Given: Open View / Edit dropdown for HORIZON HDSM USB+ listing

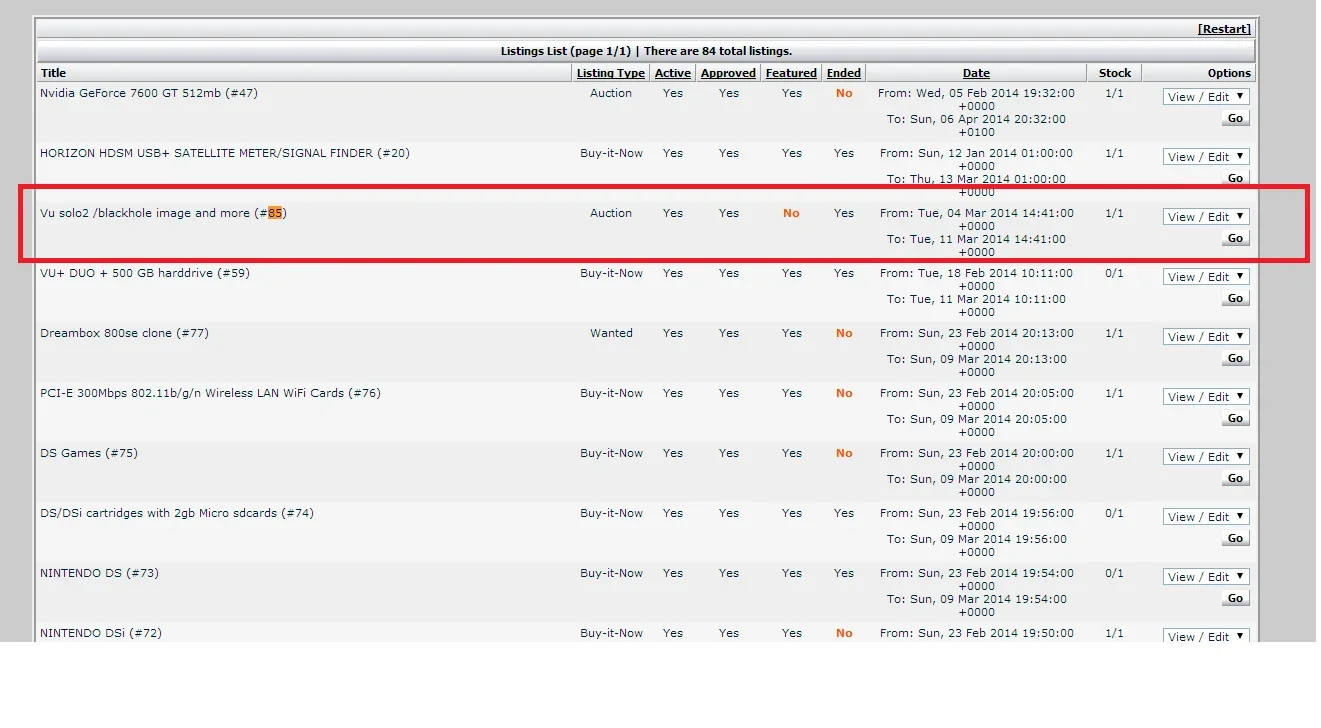Looking at the screenshot, I should click(1206, 157).
